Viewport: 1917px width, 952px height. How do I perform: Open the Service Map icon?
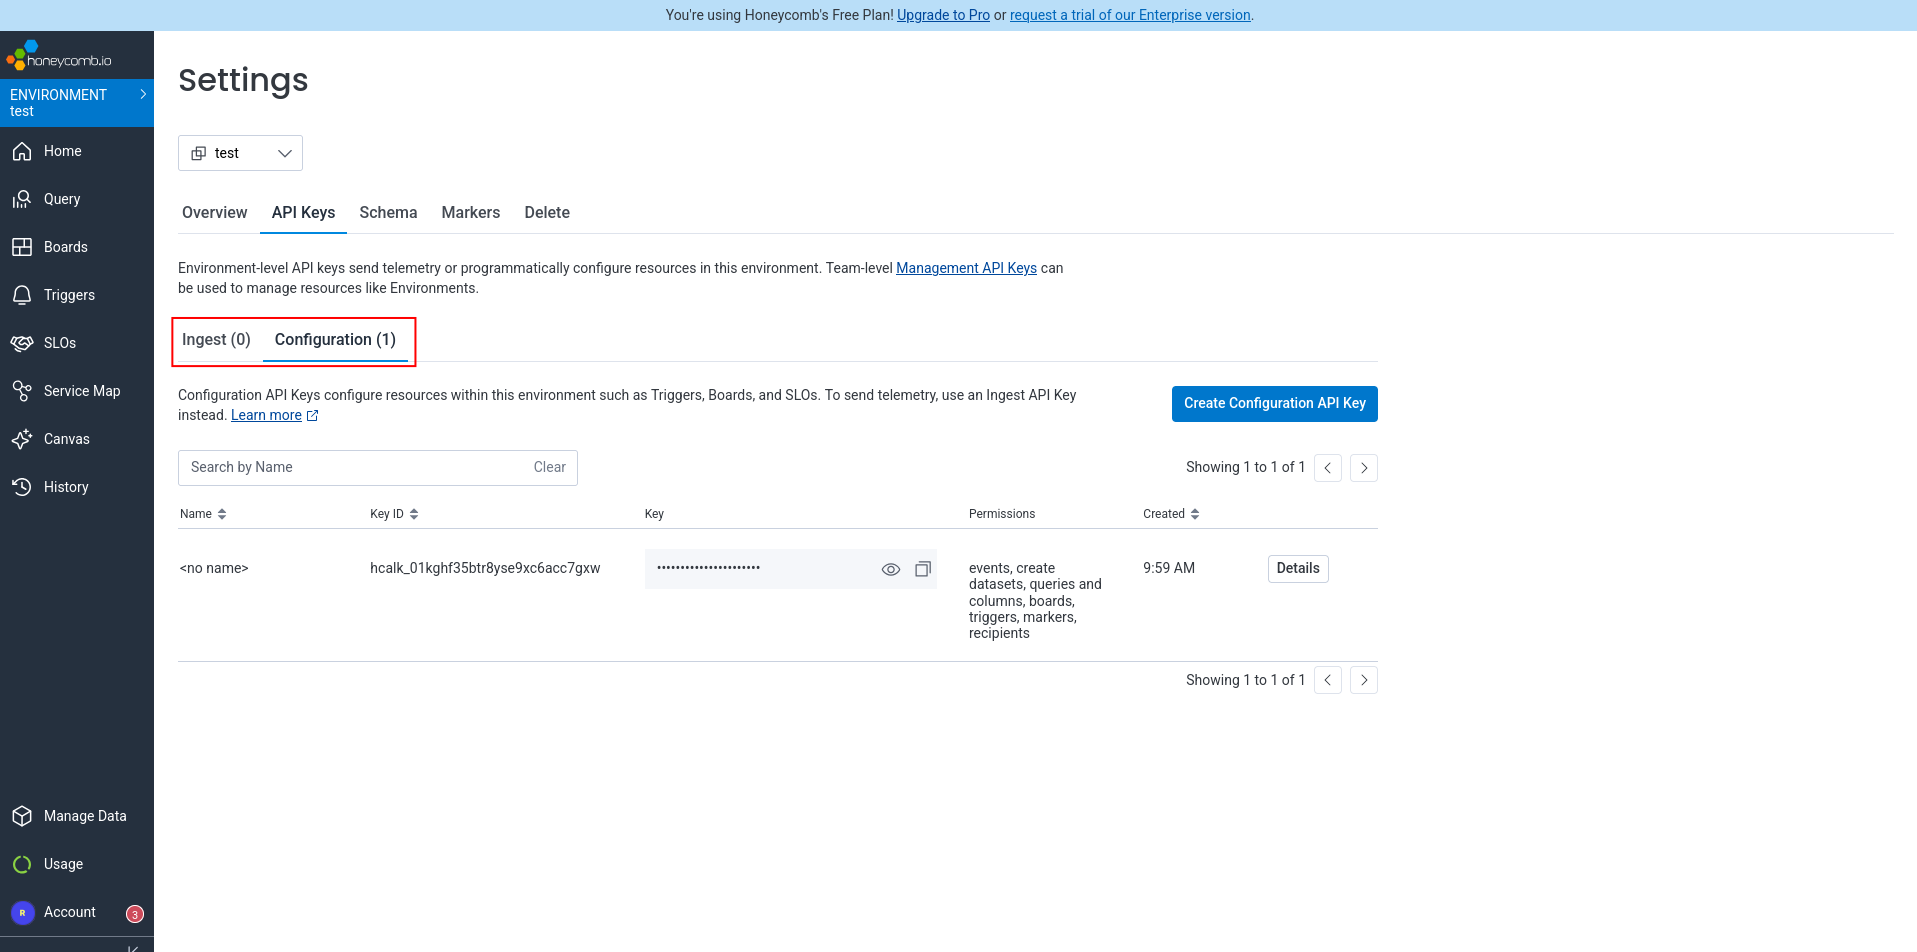(22, 391)
